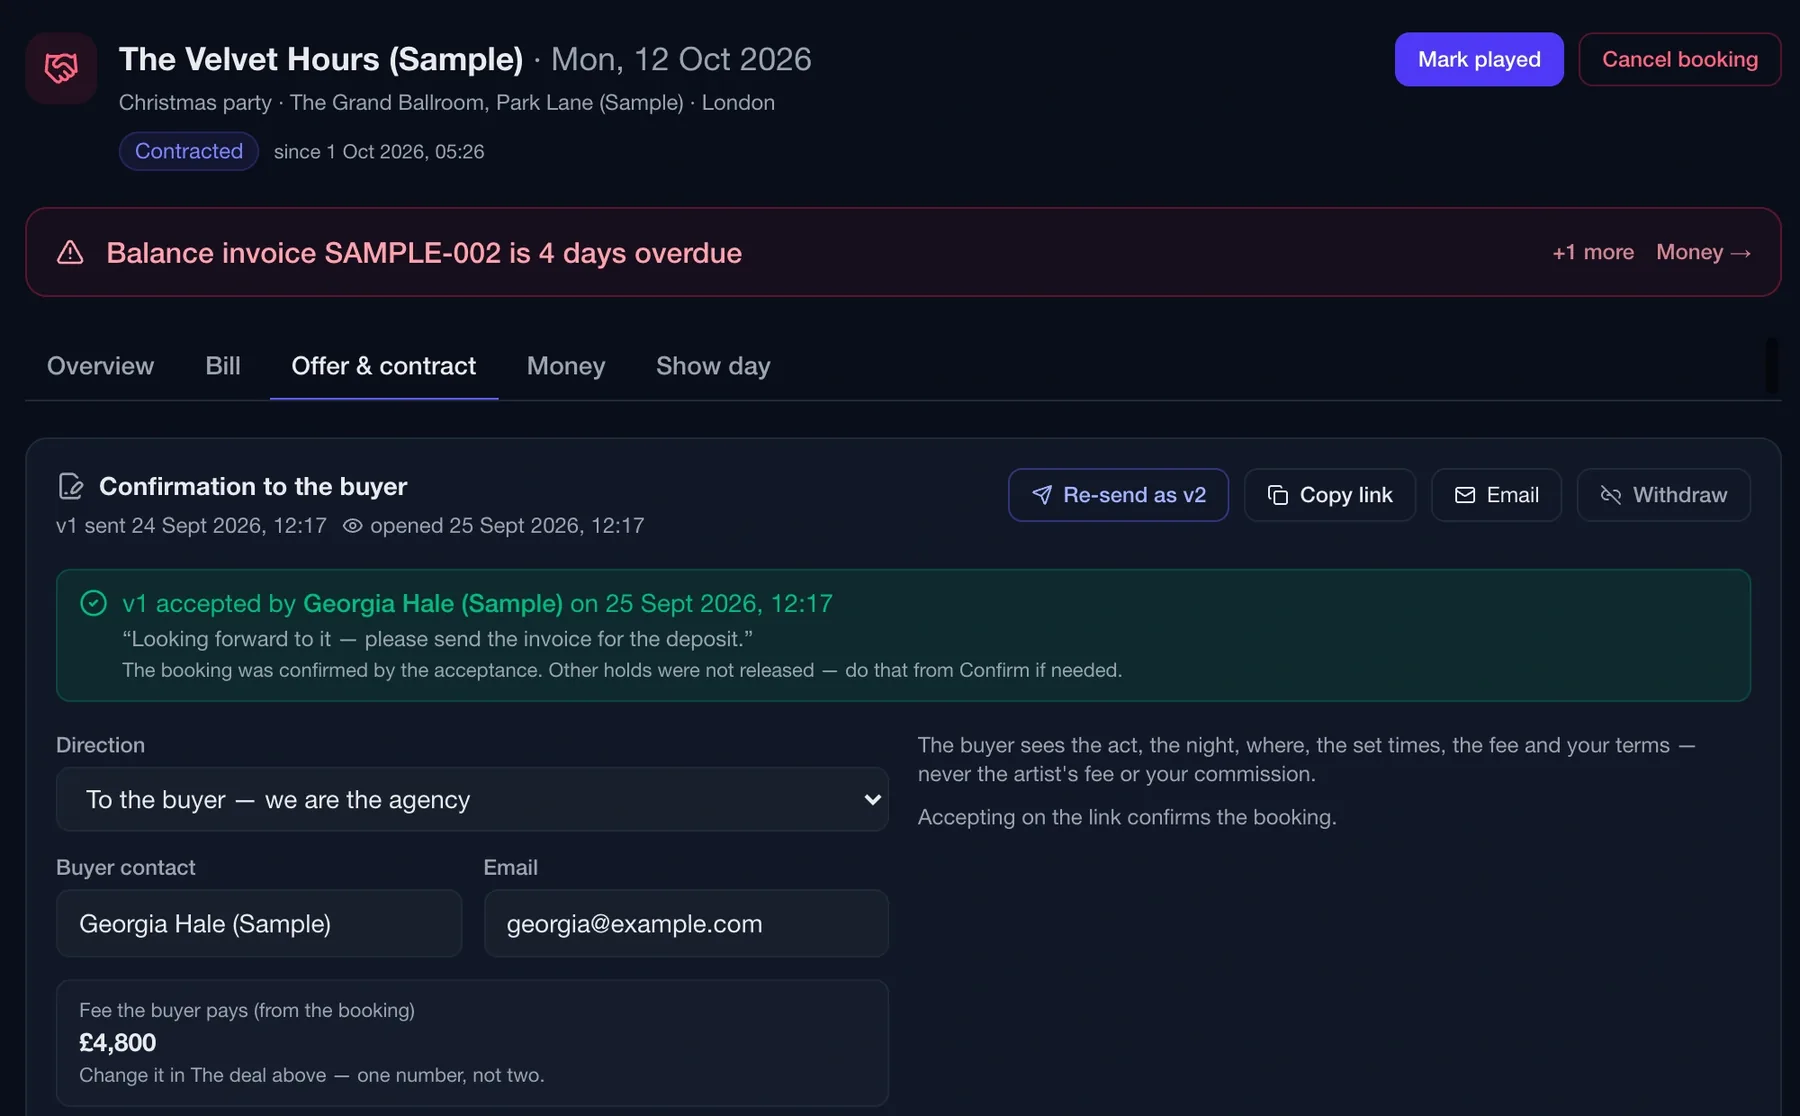Show the +1 more alerts
This screenshot has width=1800, height=1116.
(x=1593, y=252)
